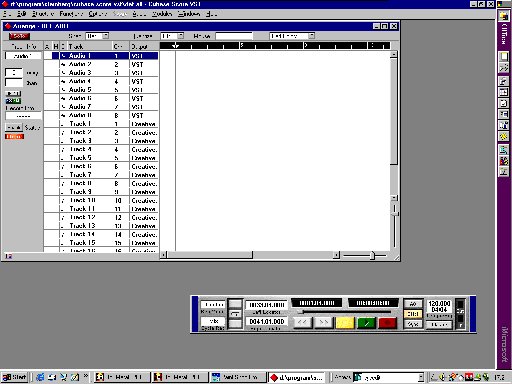Select the Track 5 MIDI track row
Image resolution: width=512 pixels, height=384 pixels.
coord(101,158)
